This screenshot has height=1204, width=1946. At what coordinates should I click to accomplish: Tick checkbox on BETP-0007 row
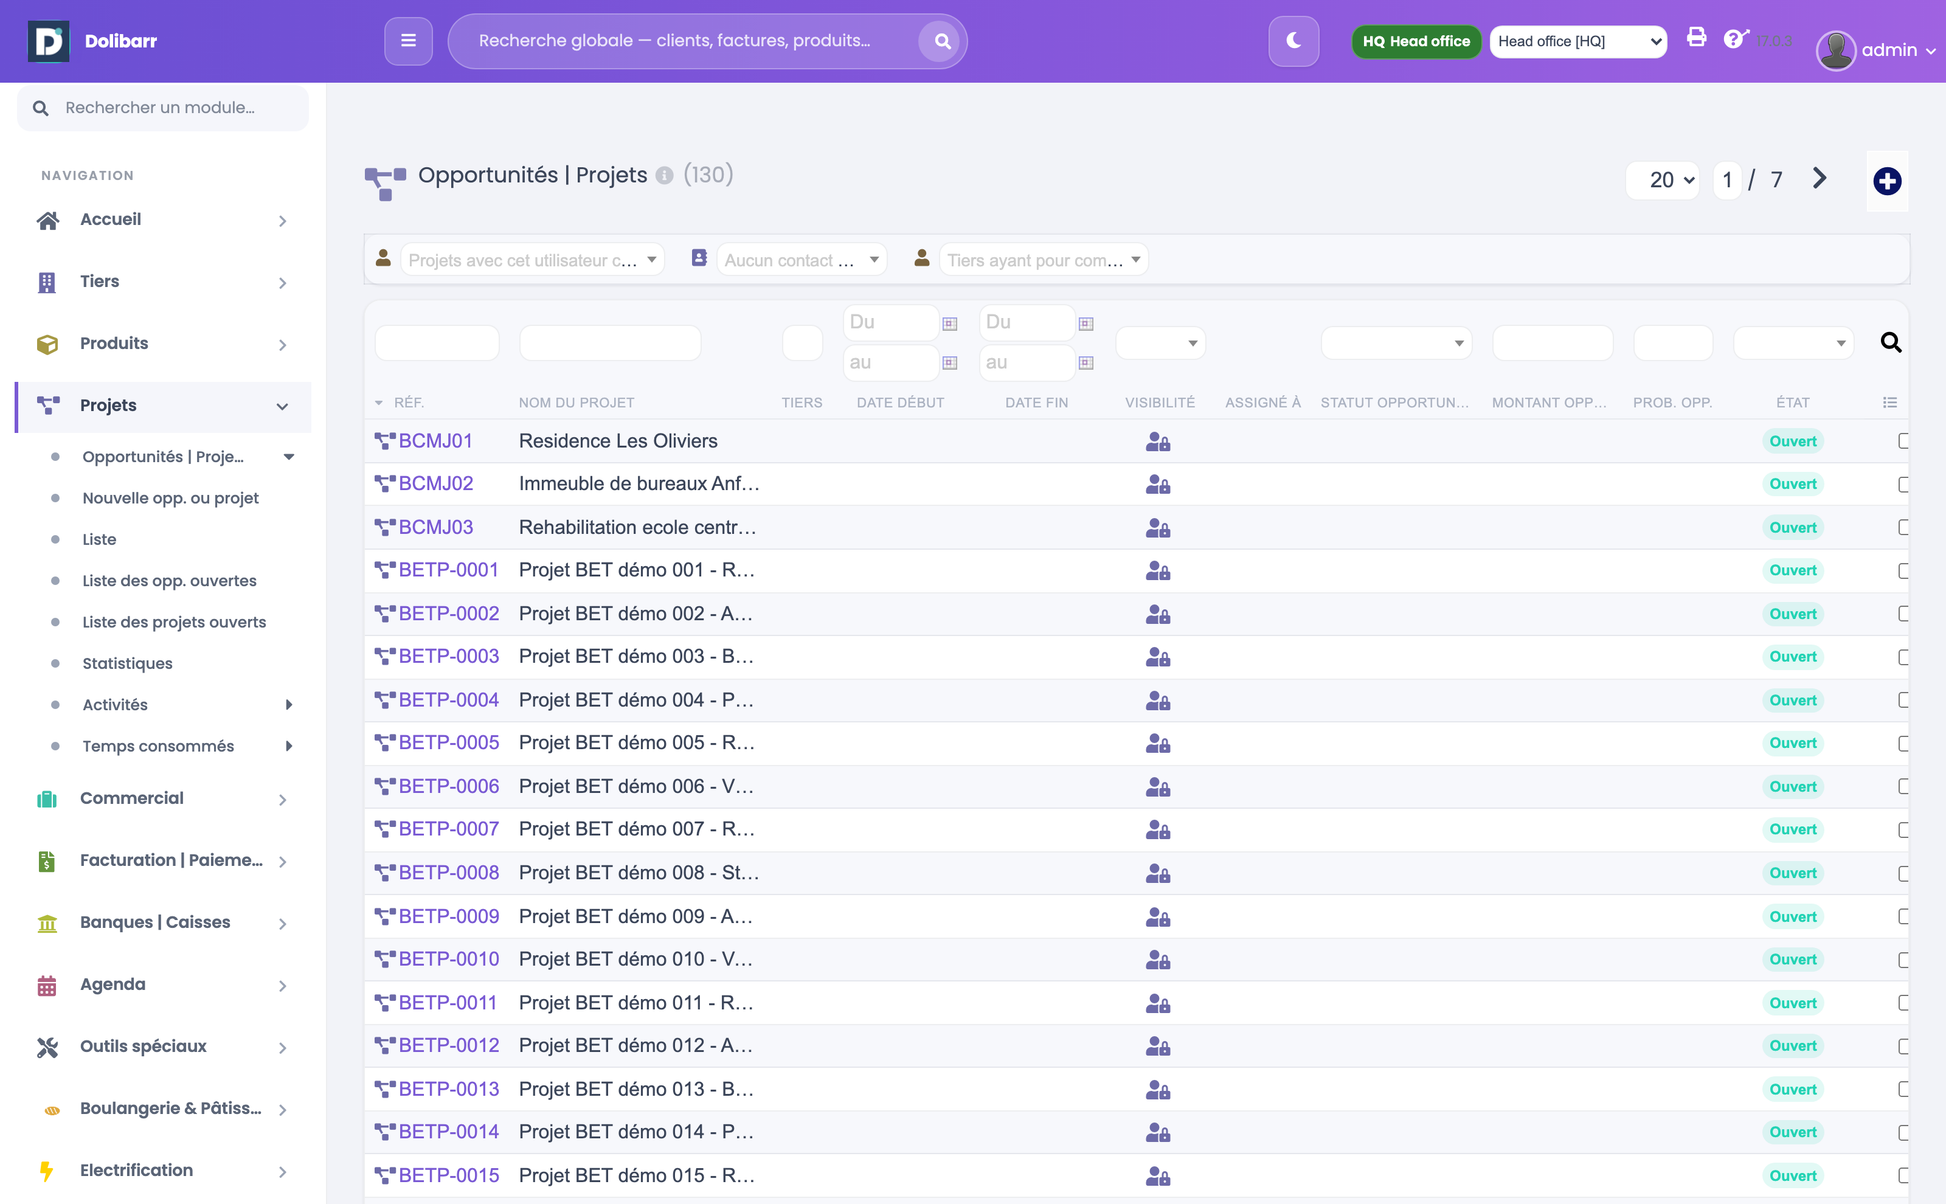pyautogui.click(x=1904, y=829)
